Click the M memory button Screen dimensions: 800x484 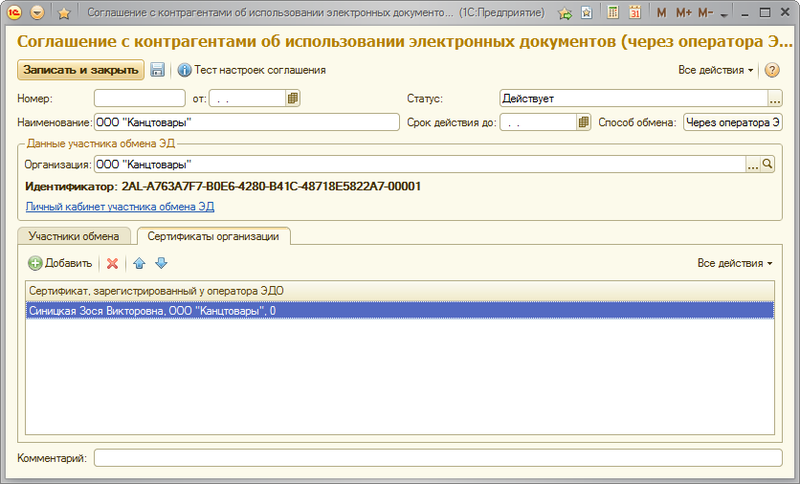point(661,13)
